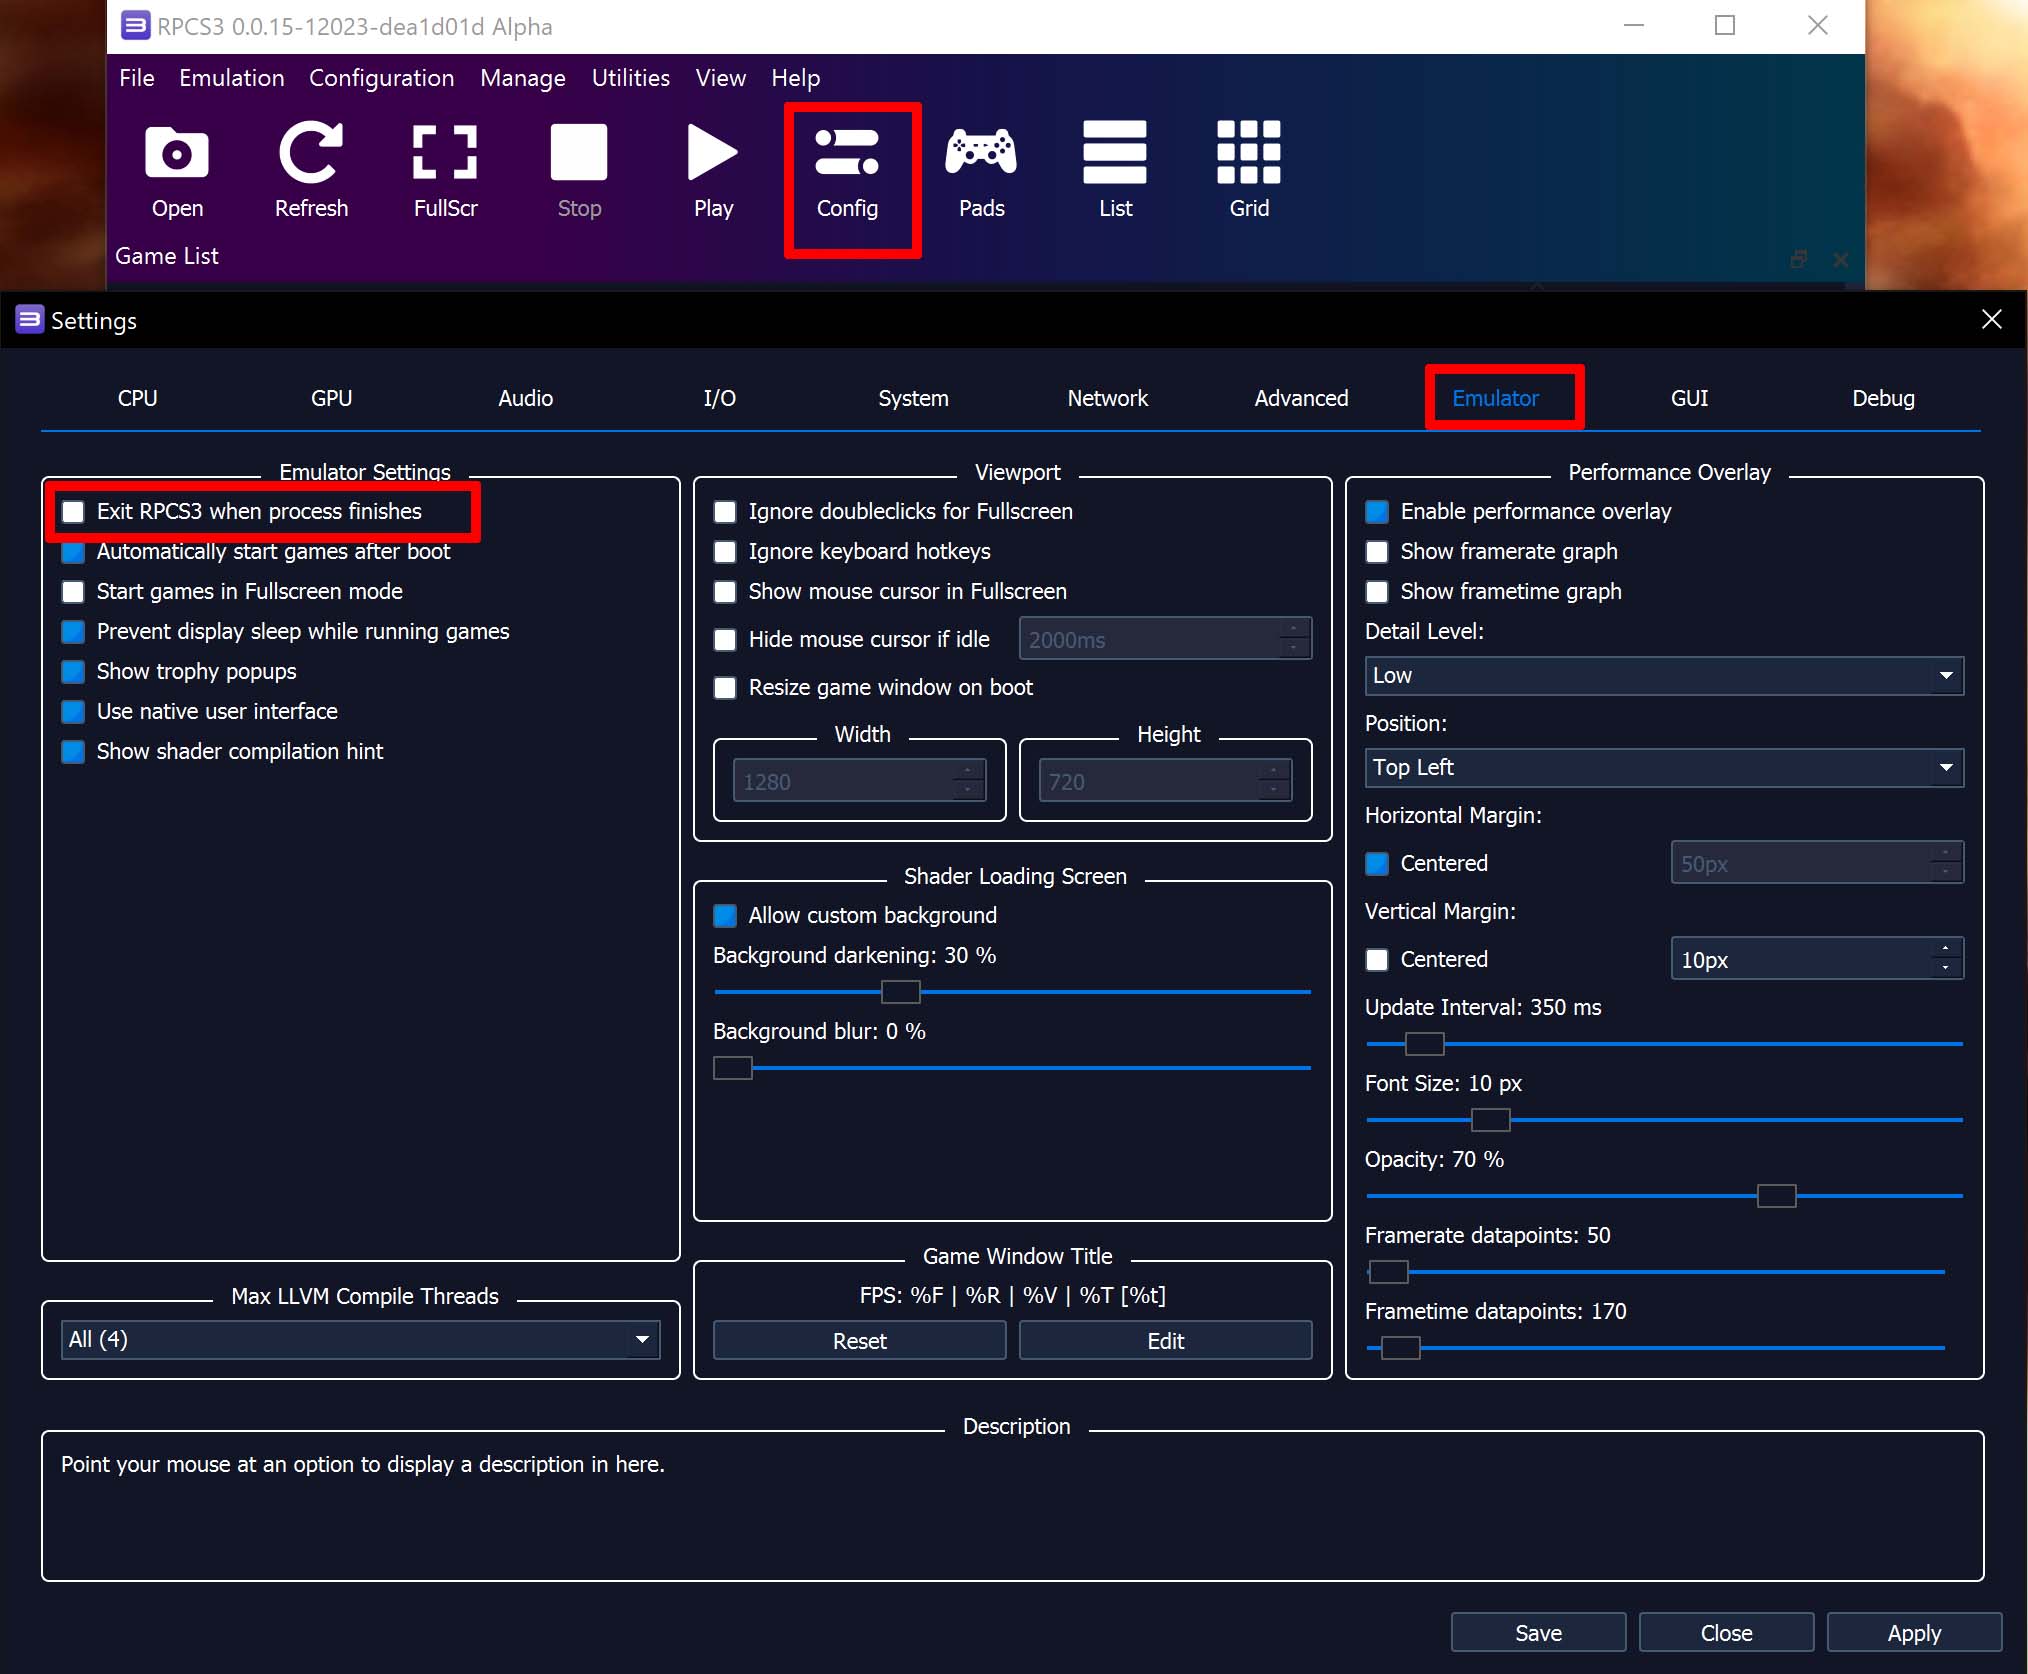Viewport: 2028px width, 1674px height.
Task: Toggle Show trophy popups checkbox
Action: (73, 672)
